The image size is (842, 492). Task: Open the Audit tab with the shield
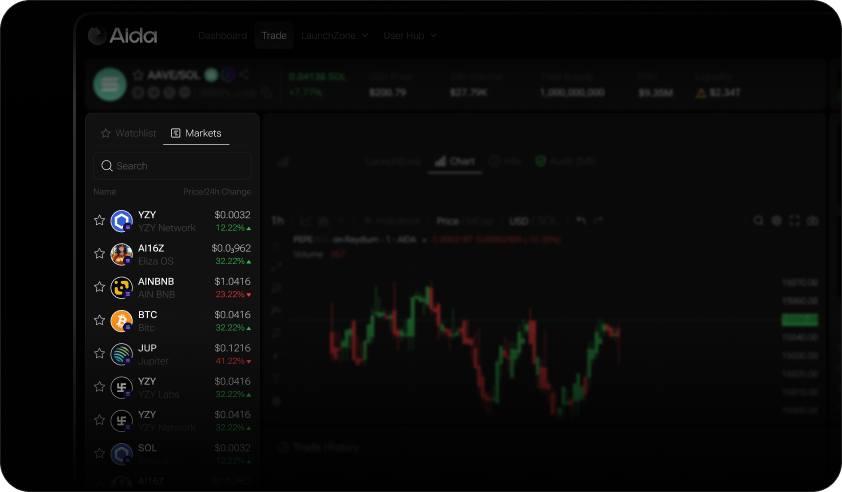pos(565,161)
